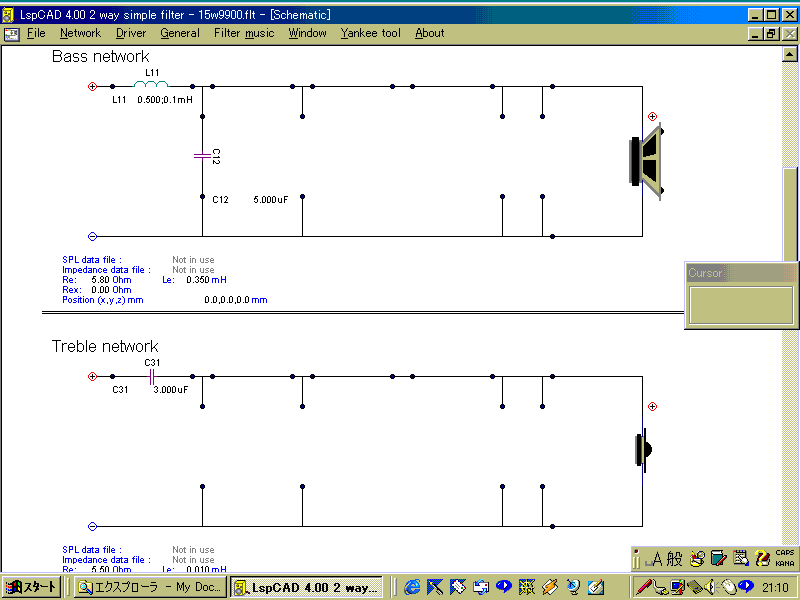The image size is (800, 600).
Task: Open the Filter music menu
Action: [x=244, y=33]
